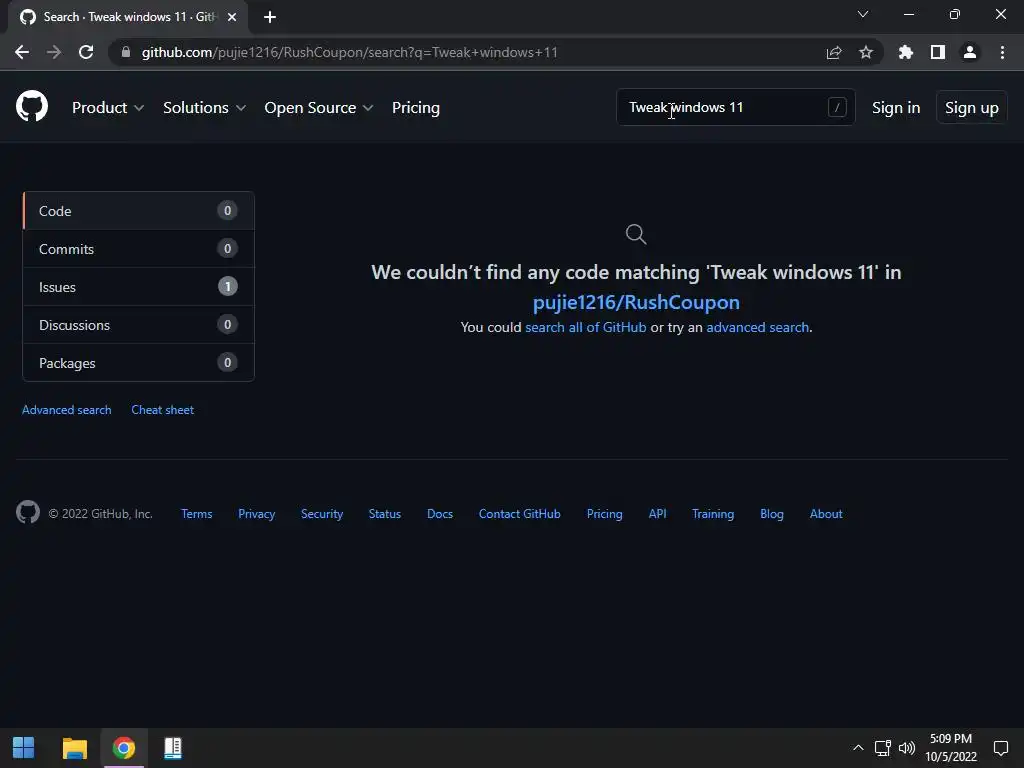Click the Sign in link
1024x768 pixels.
[896, 108]
